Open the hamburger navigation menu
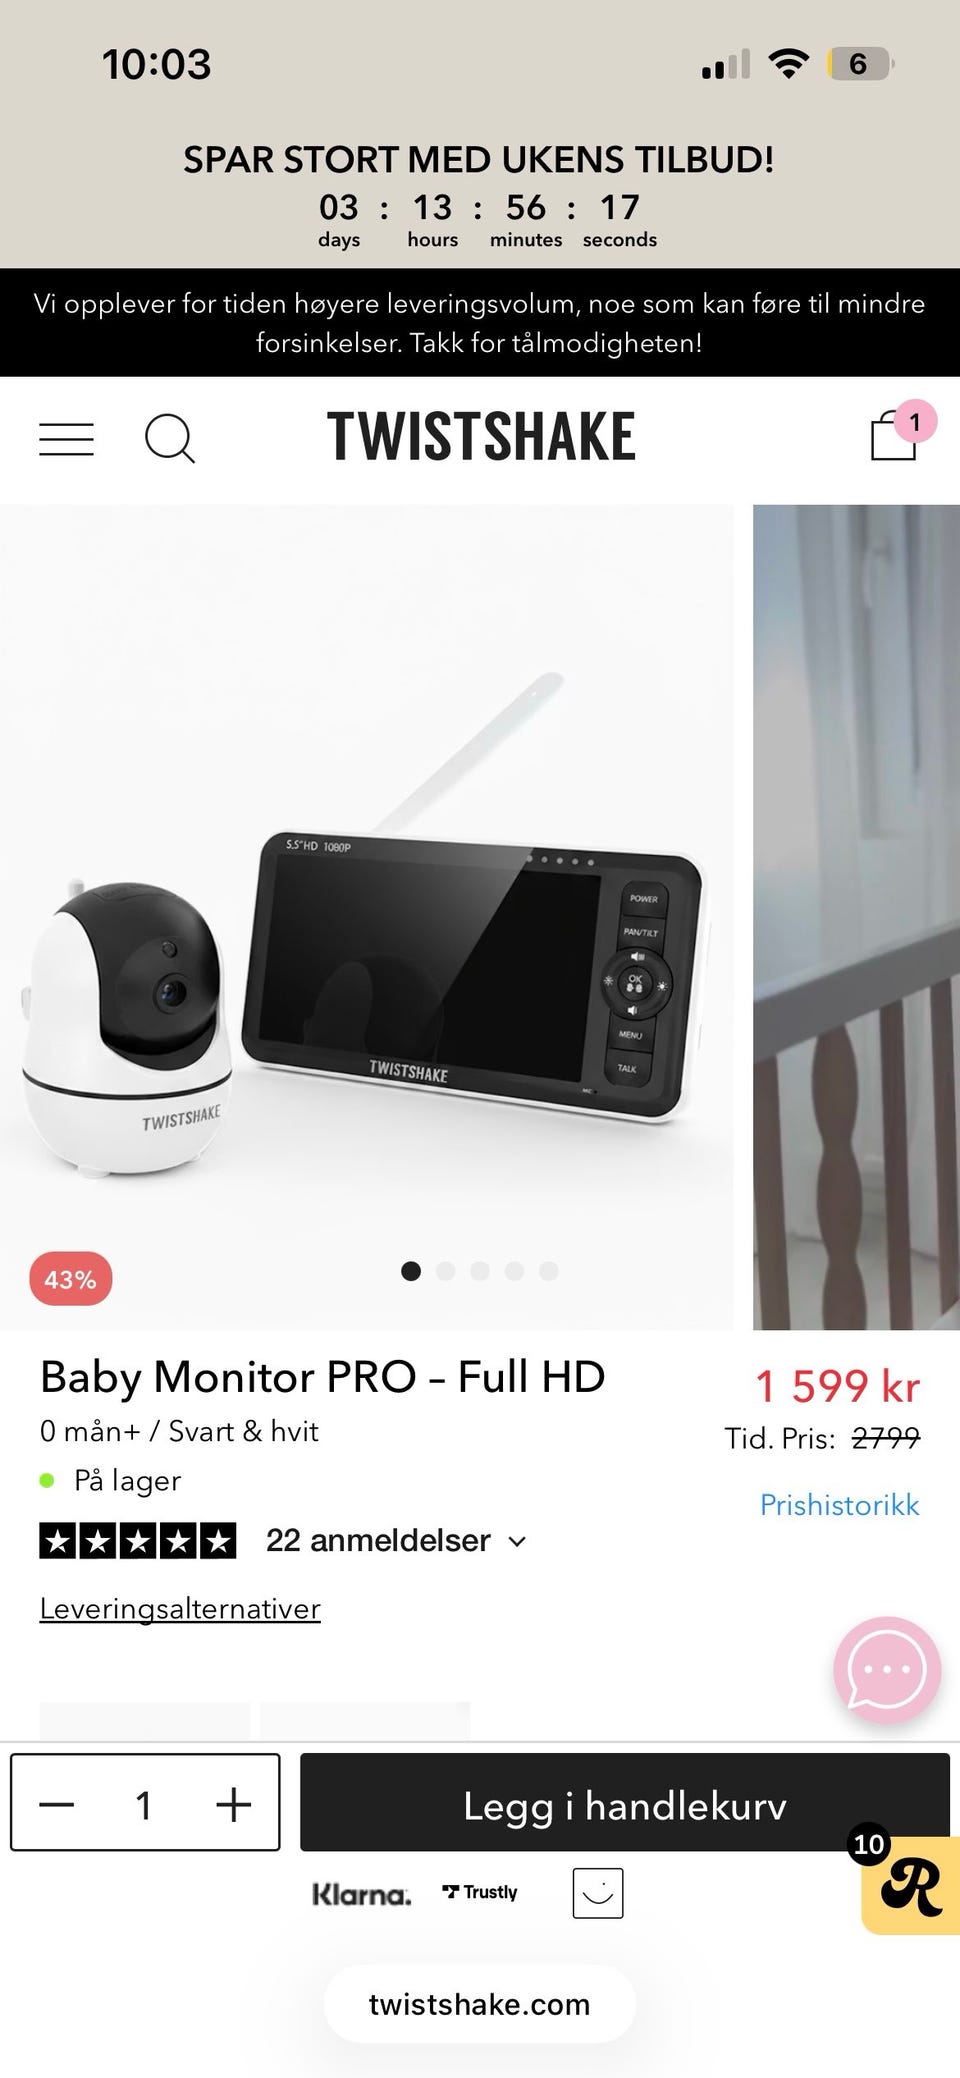This screenshot has width=960, height=2078. (66, 438)
